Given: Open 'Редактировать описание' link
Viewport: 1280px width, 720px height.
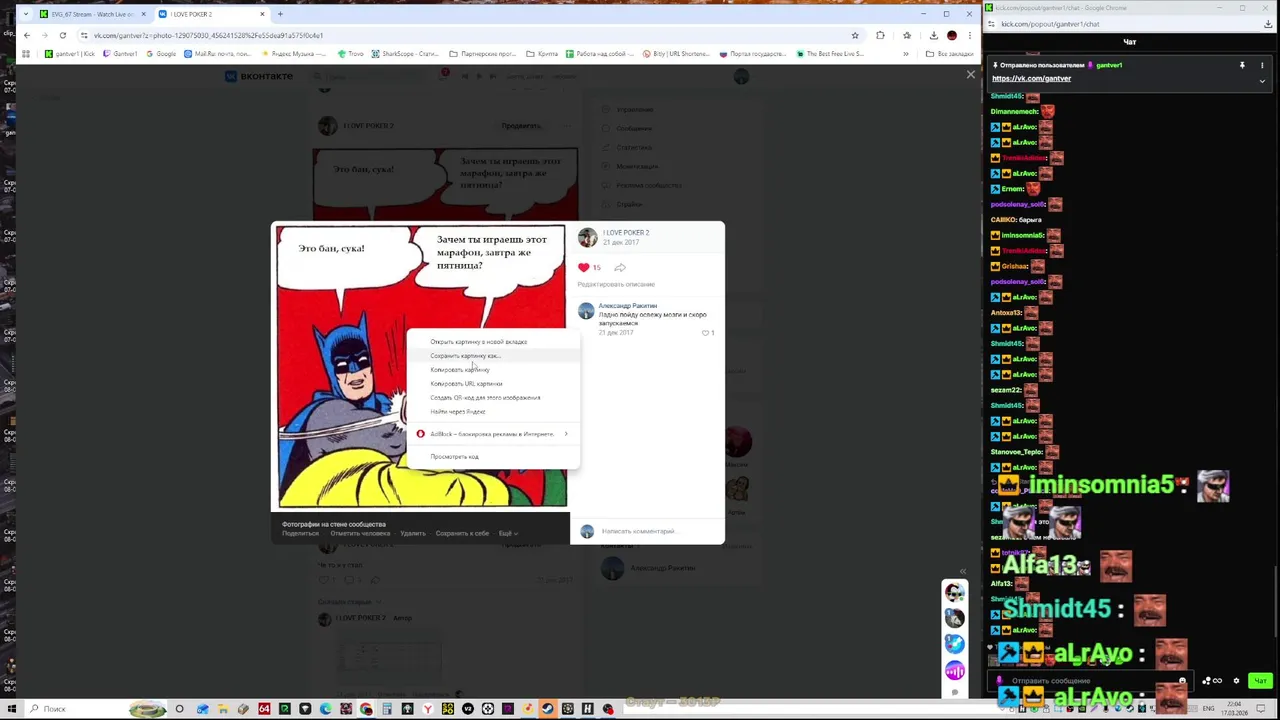Looking at the screenshot, I should tap(616, 284).
